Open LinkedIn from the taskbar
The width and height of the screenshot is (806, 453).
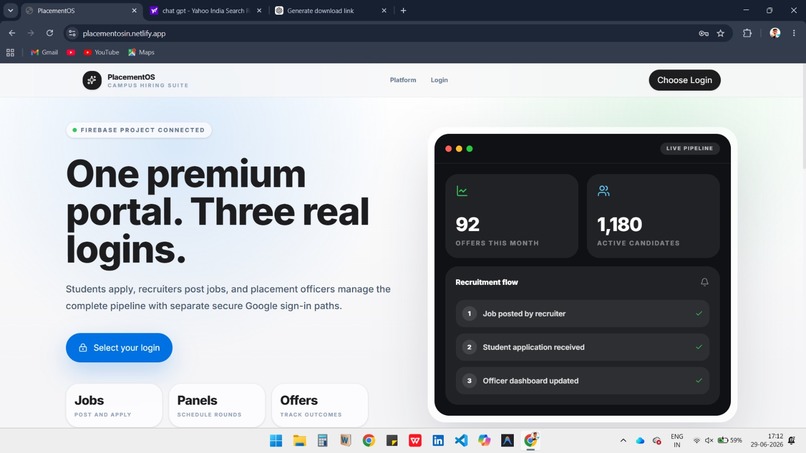[438, 441]
